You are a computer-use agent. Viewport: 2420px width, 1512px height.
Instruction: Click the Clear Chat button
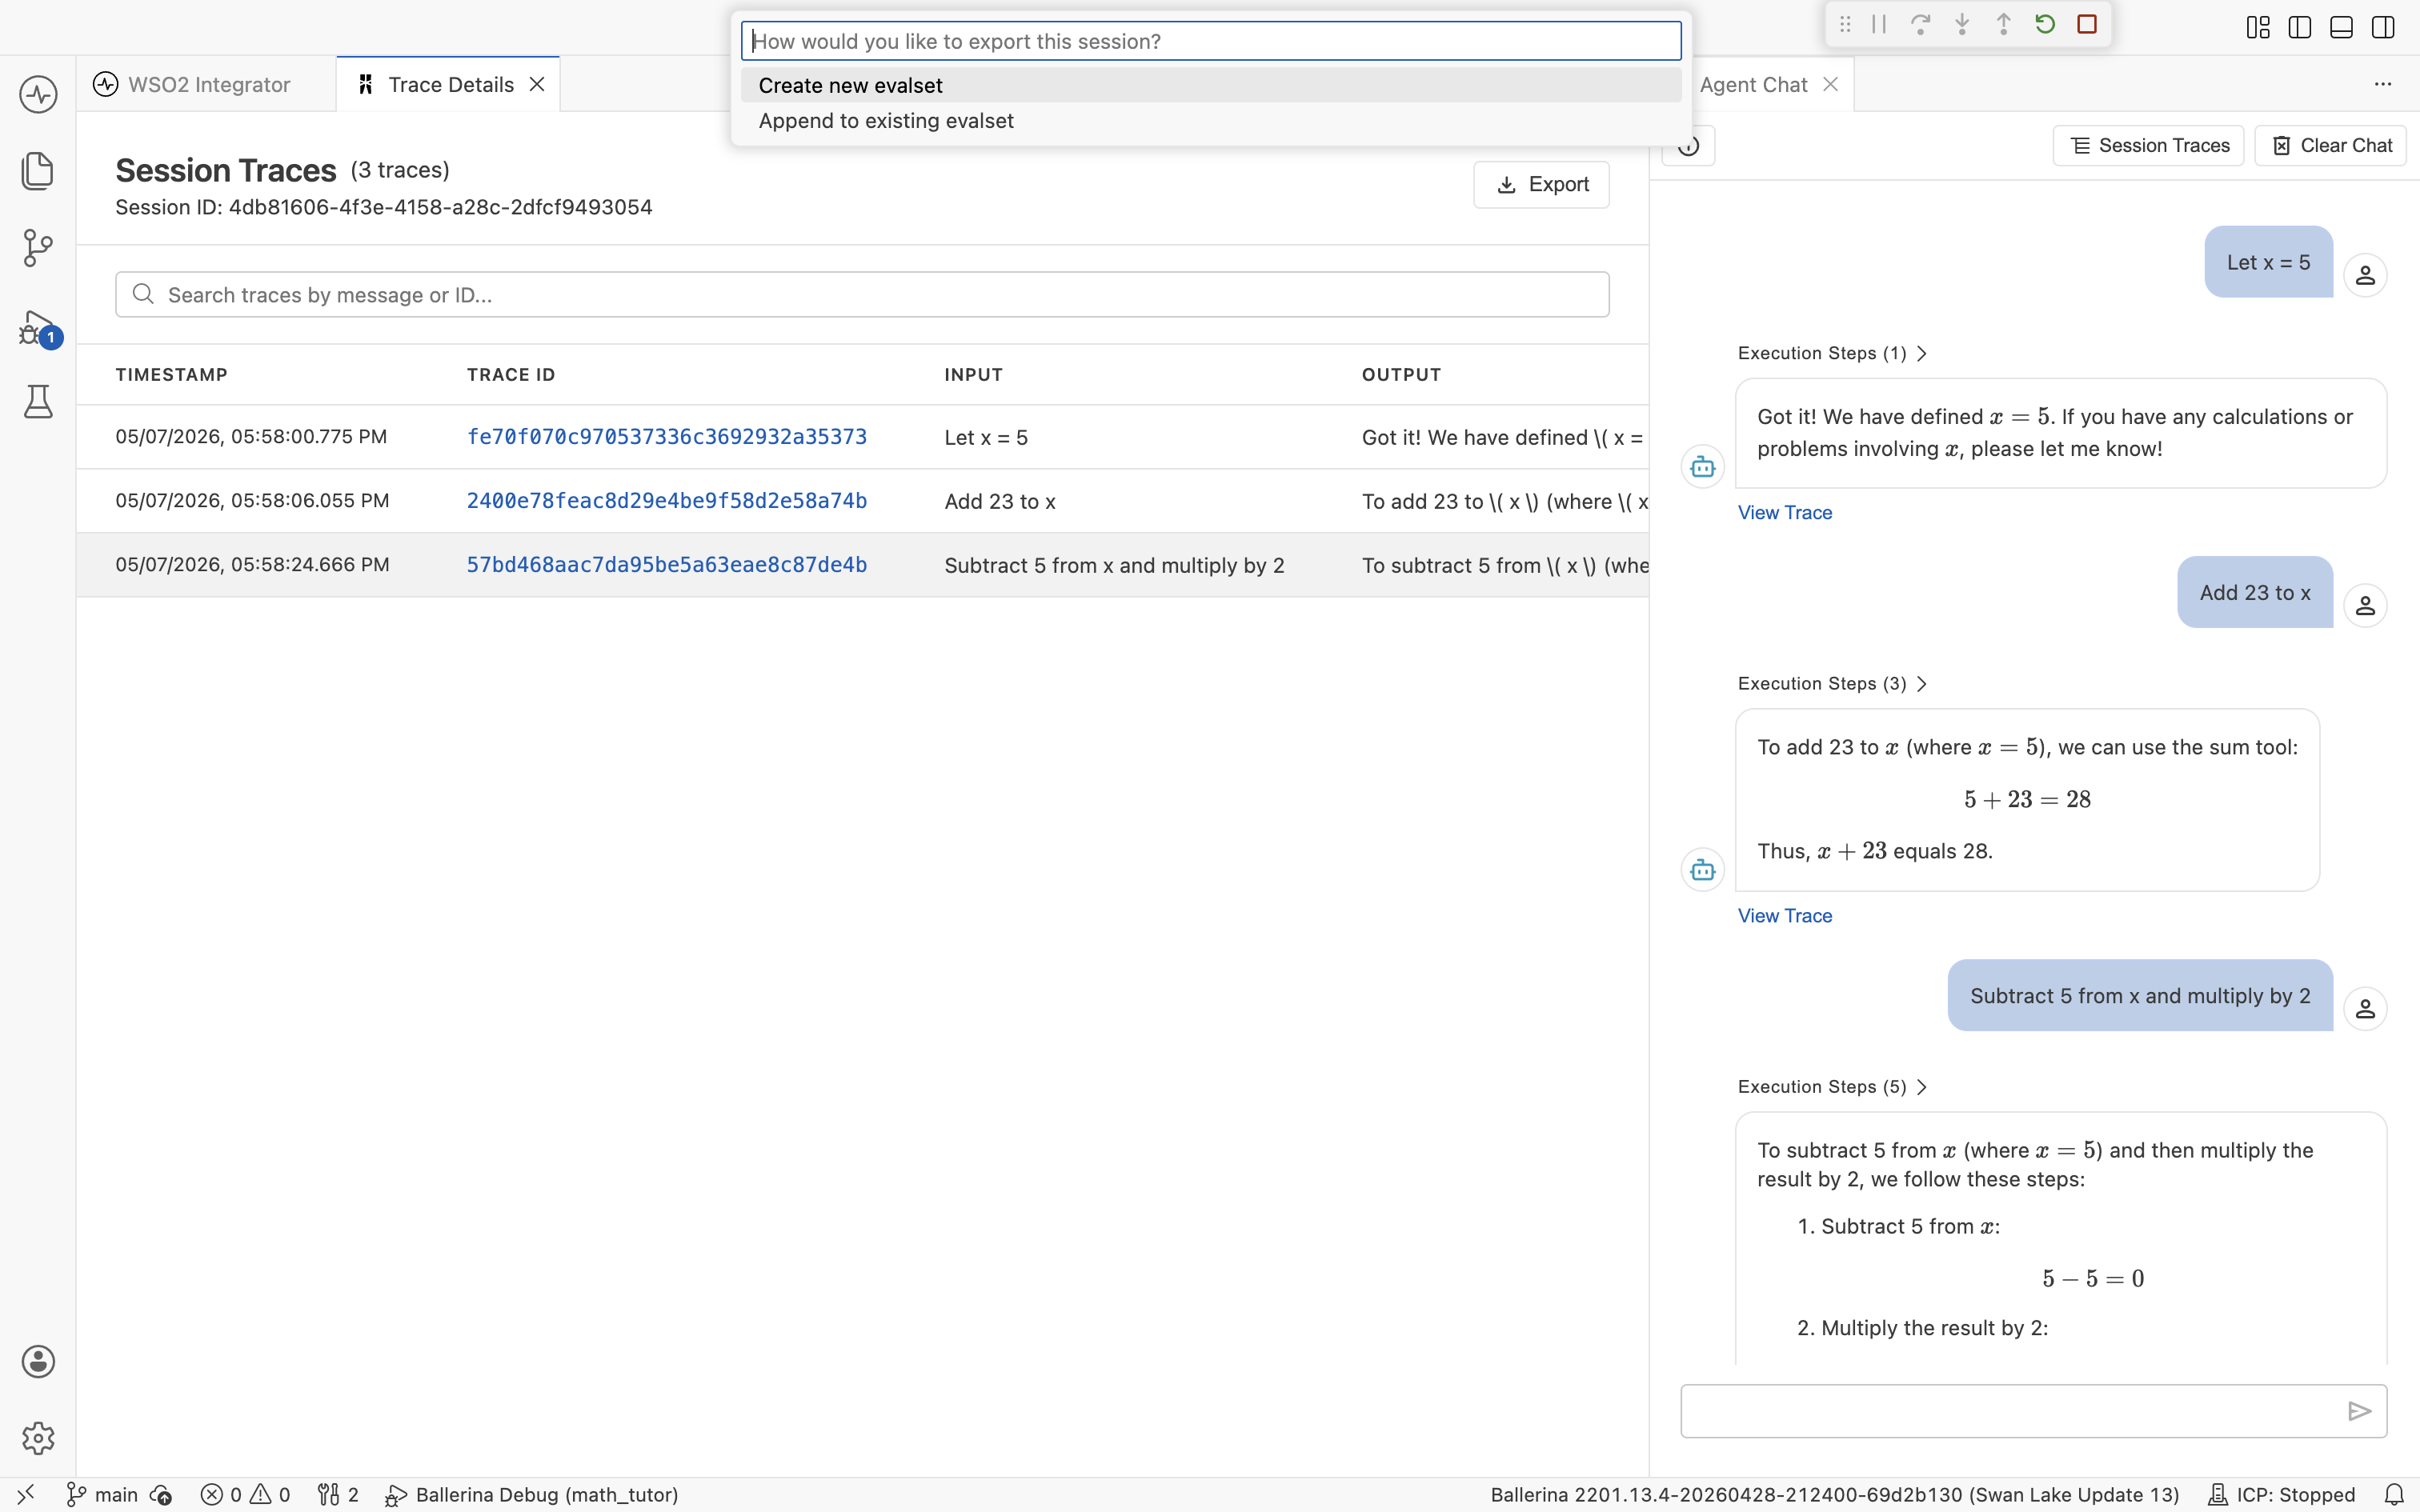2330,145
